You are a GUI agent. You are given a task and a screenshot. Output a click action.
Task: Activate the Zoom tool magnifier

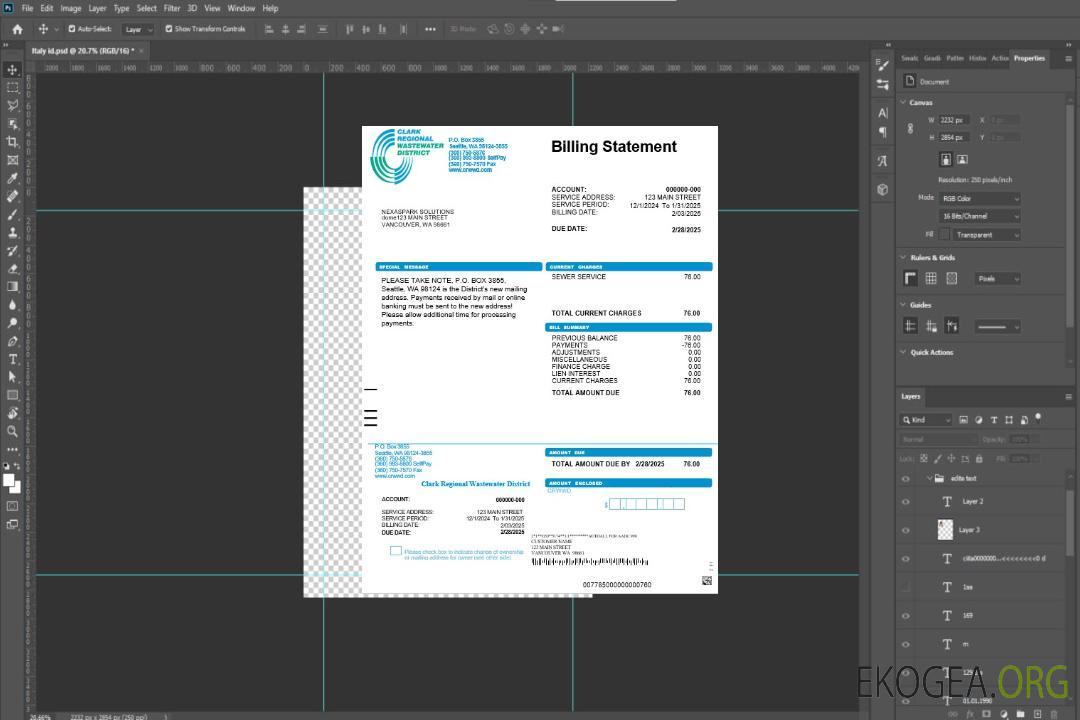(13, 431)
